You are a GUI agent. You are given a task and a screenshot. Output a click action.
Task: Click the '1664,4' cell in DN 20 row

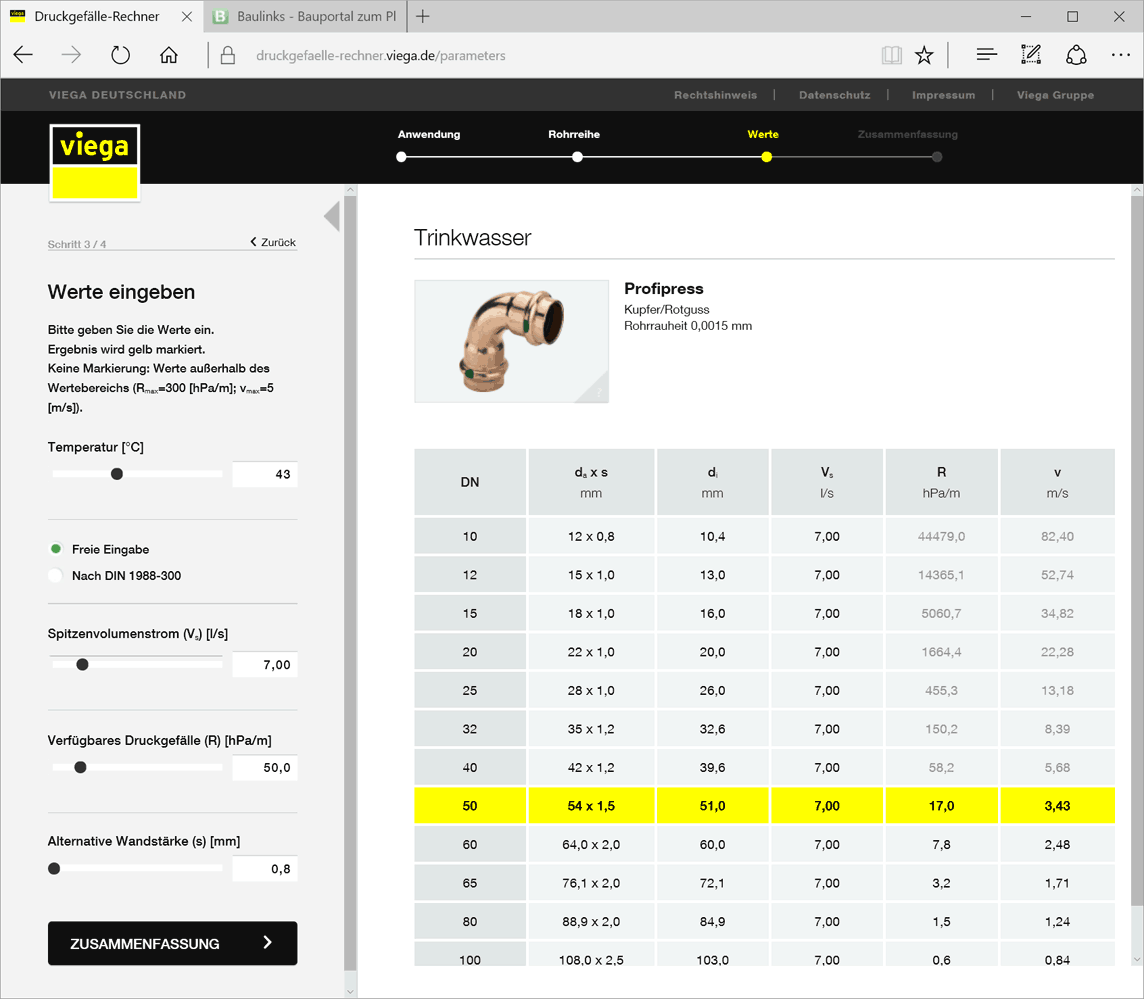(x=941, y=652)
